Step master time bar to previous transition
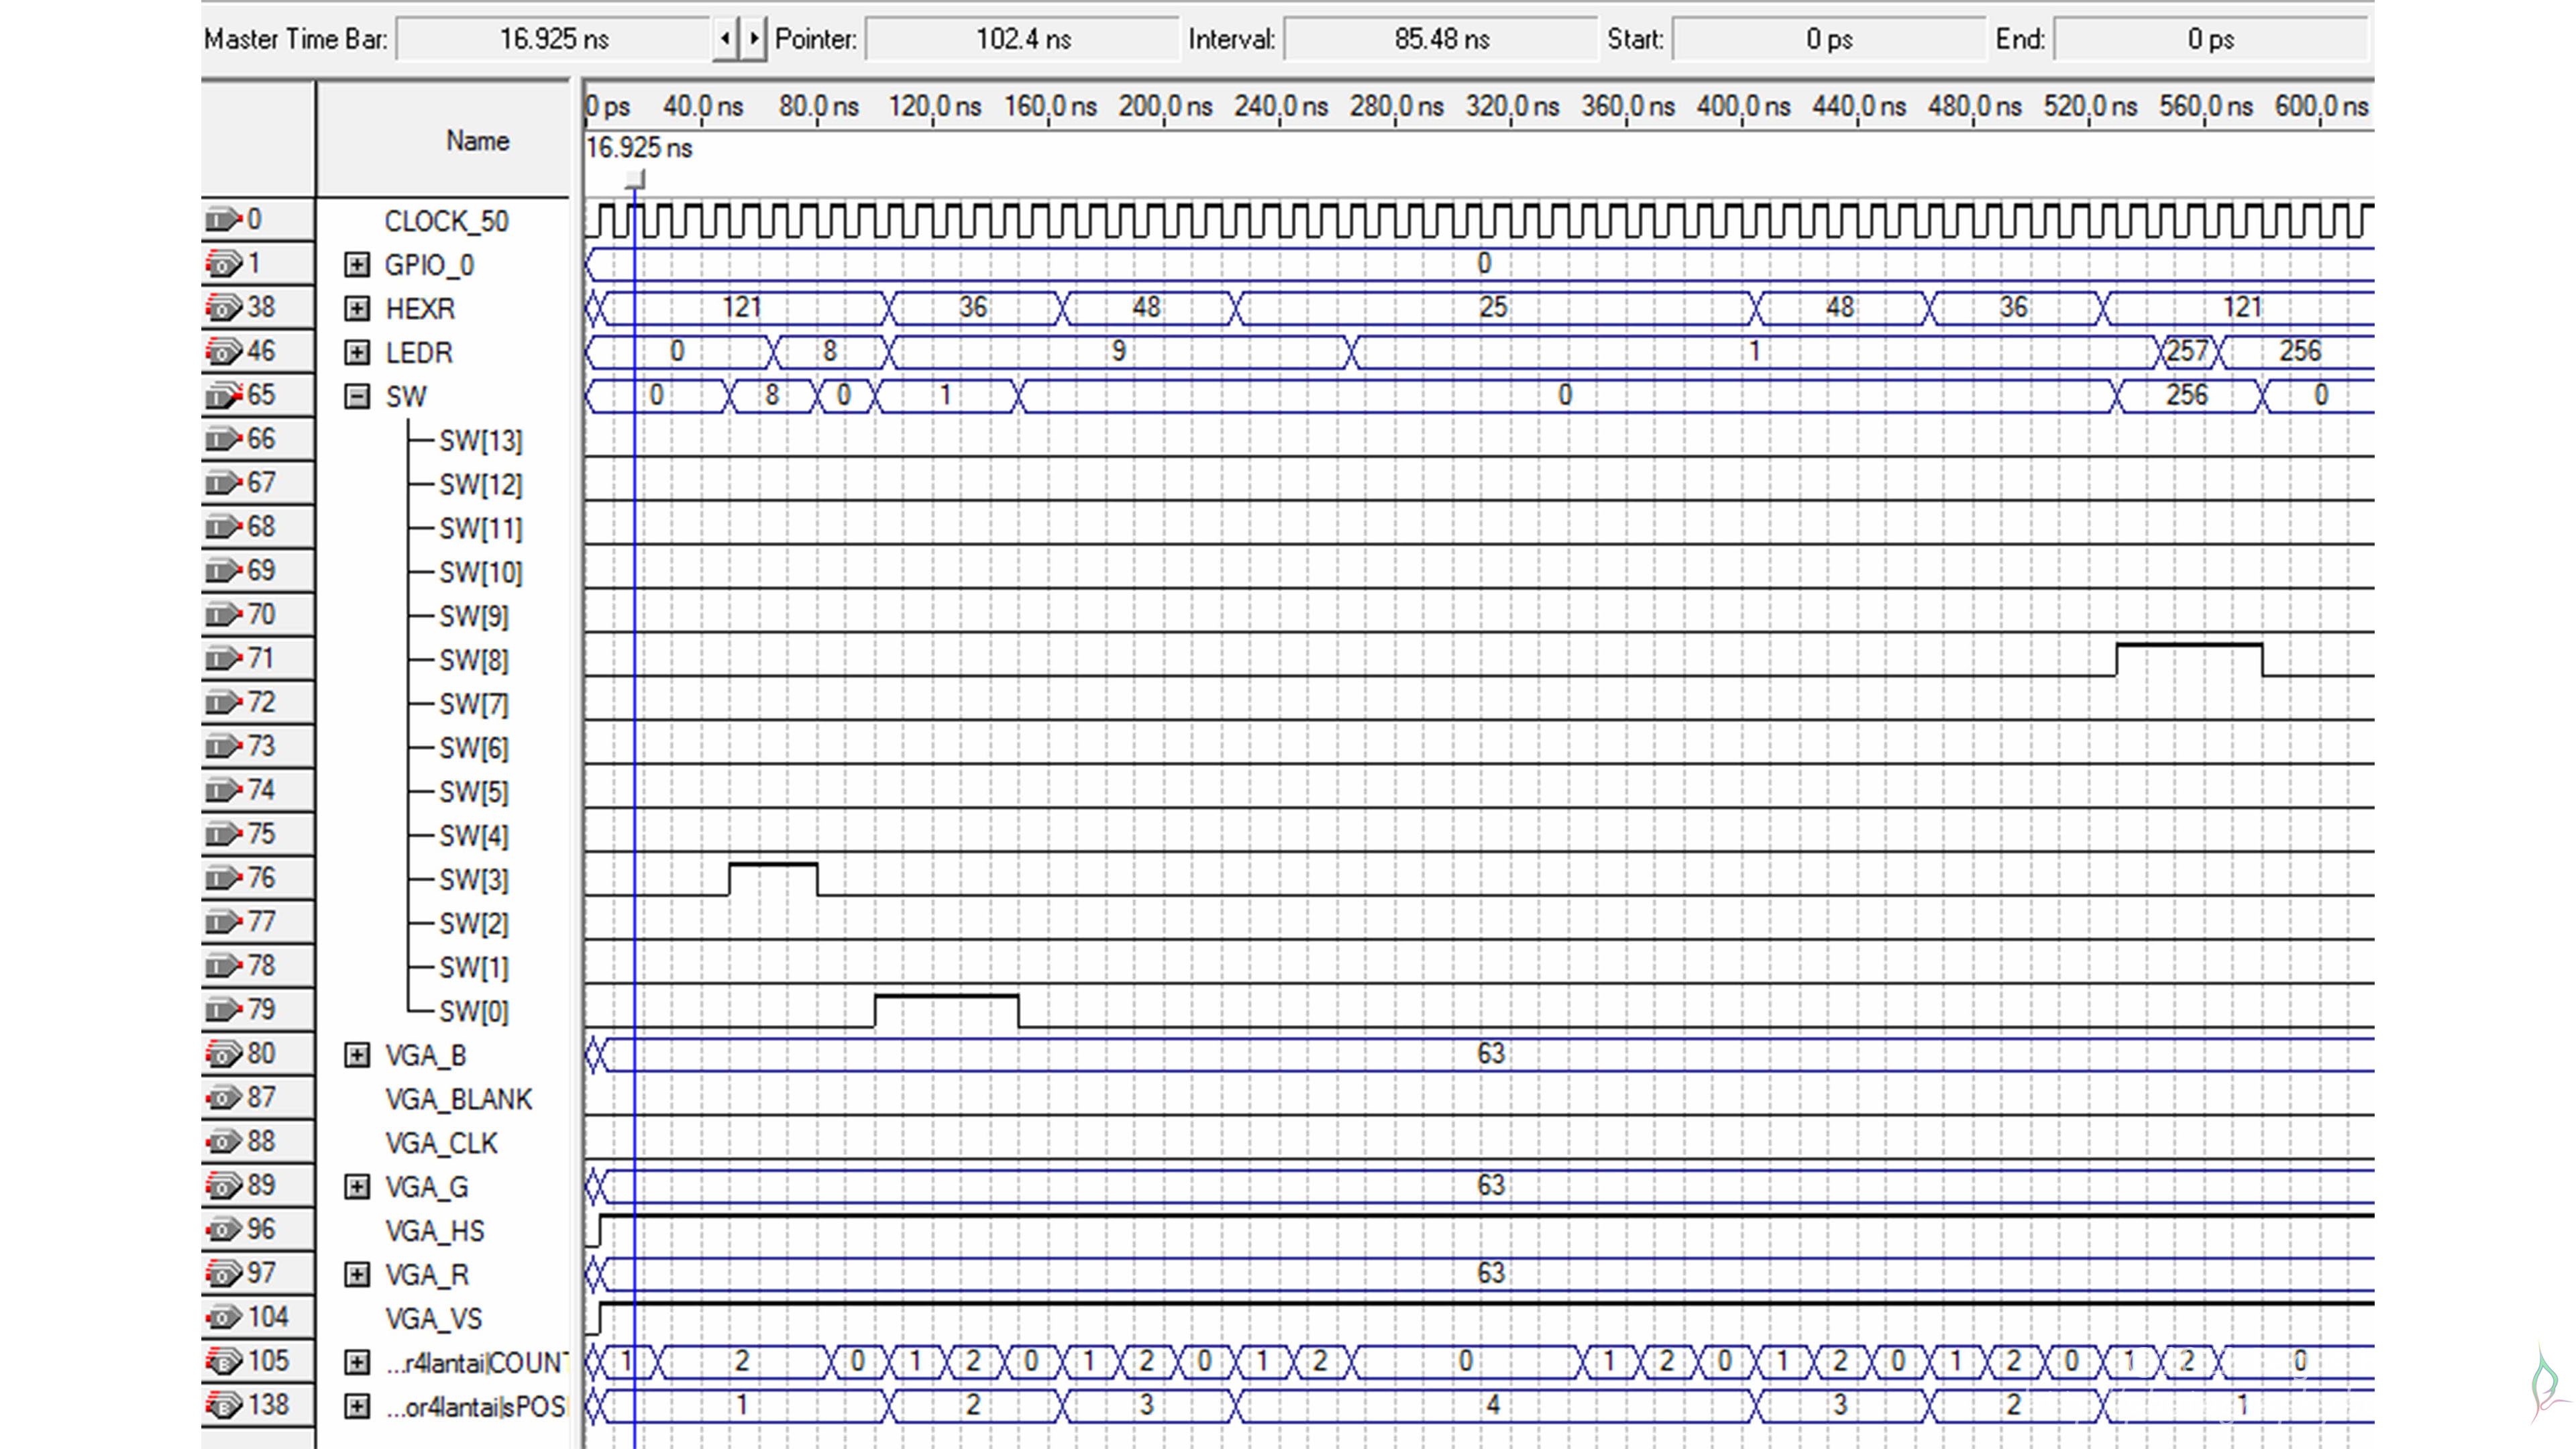Screen dimensions: 2576x1449 726,39
